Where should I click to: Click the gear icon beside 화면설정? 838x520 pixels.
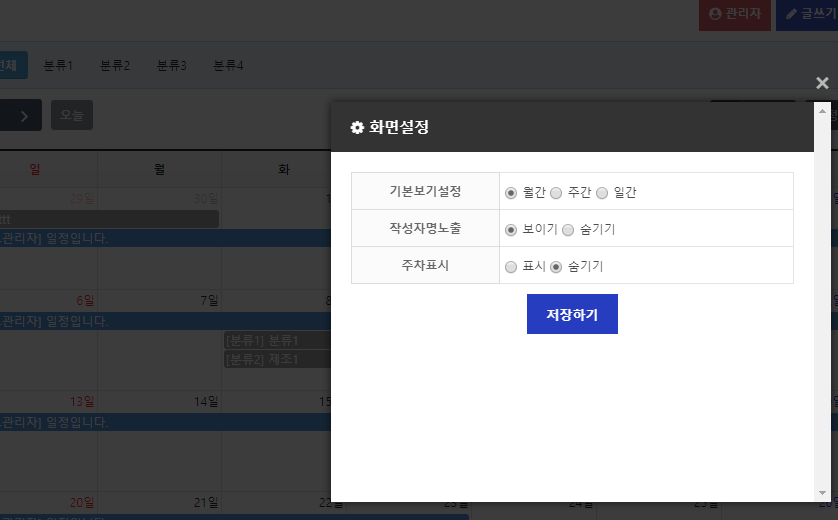(x=357, y=128)
